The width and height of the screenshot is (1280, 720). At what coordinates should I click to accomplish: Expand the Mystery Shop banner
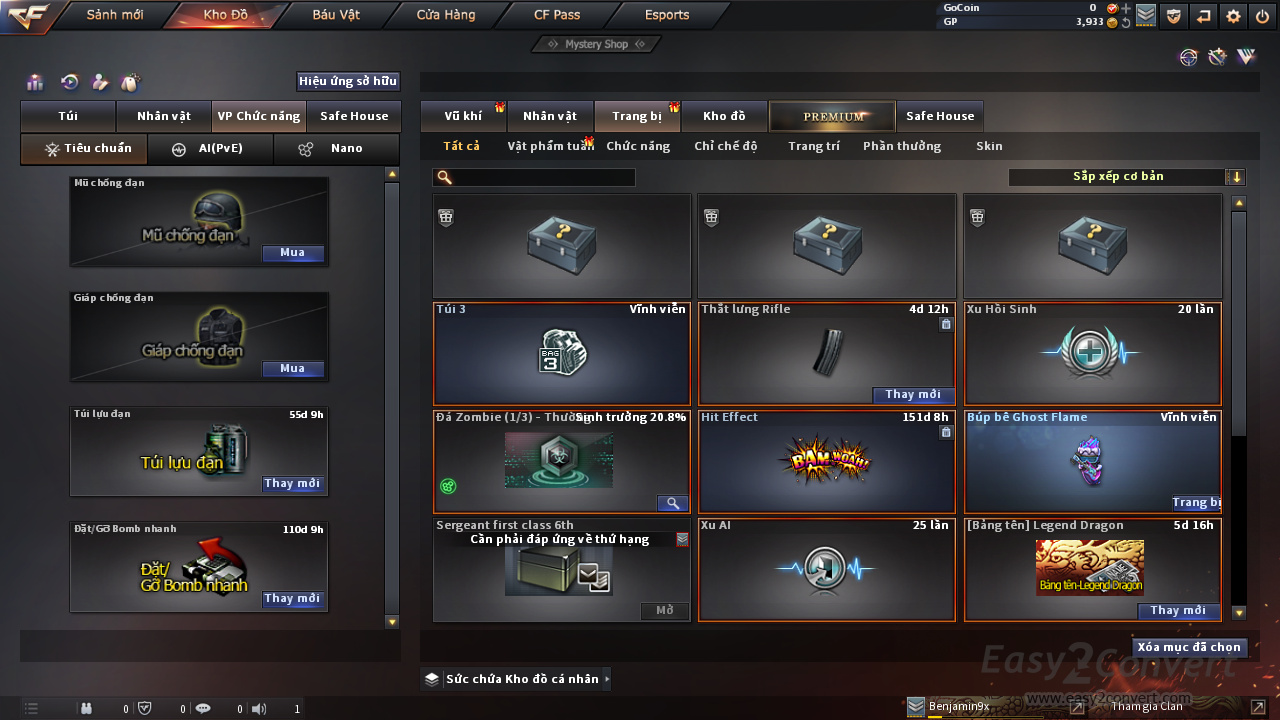[596, 44]
